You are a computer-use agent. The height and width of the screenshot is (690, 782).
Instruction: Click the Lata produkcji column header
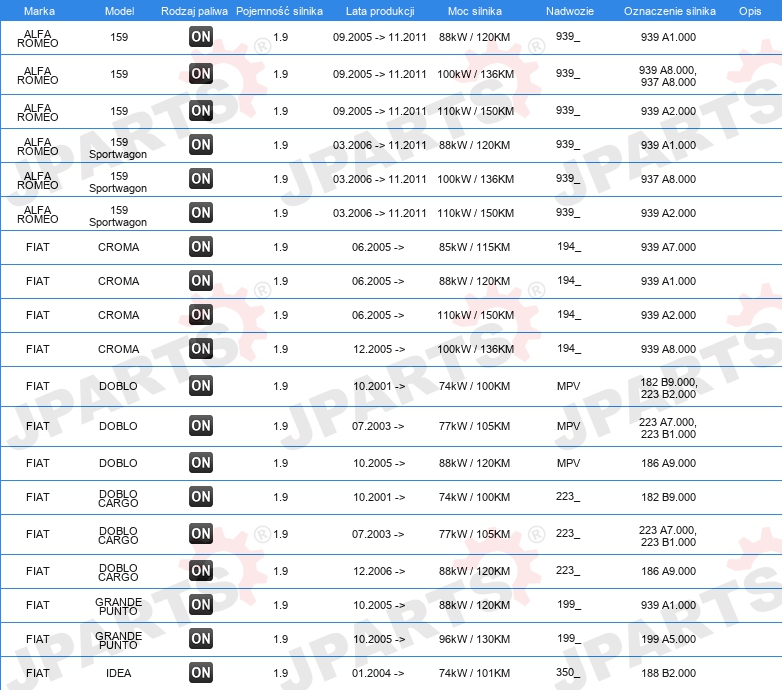click(x=380, y=11)
